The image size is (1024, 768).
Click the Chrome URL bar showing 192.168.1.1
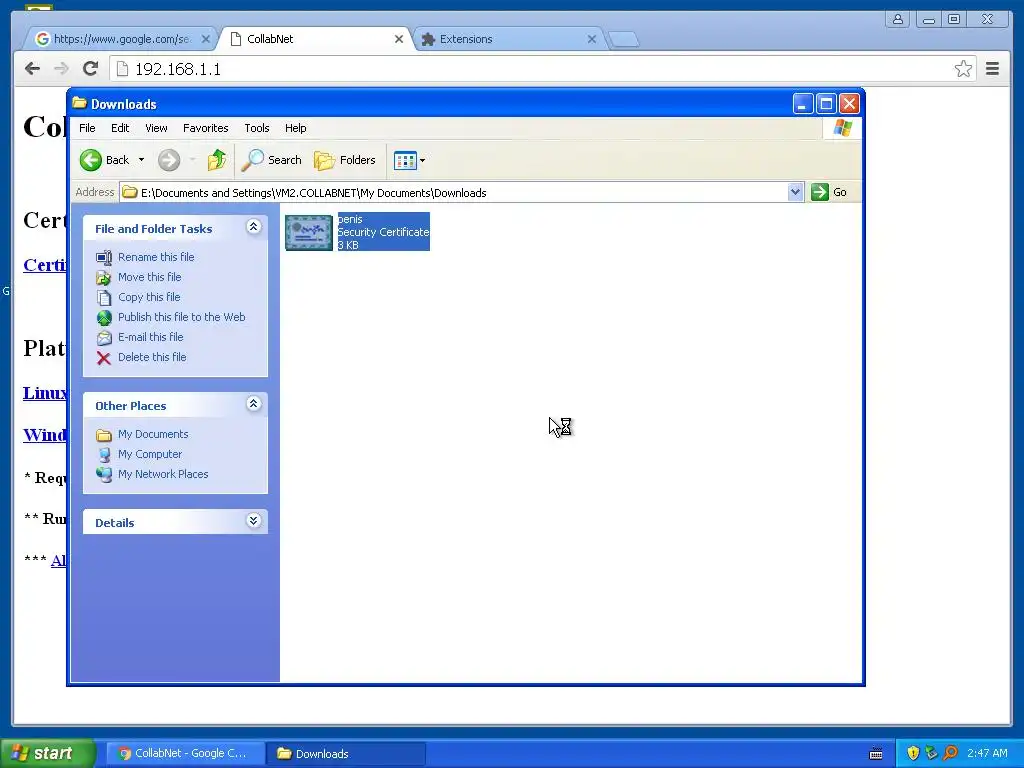[x=542, y=69]
